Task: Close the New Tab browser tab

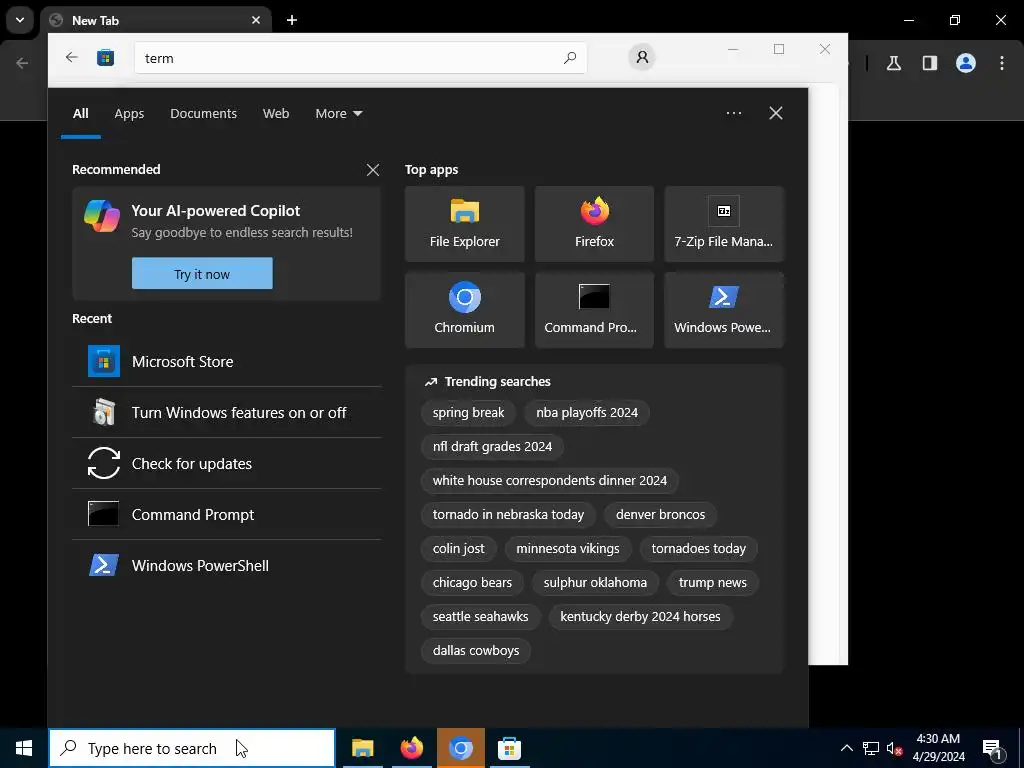Action: tap(256, 20)
